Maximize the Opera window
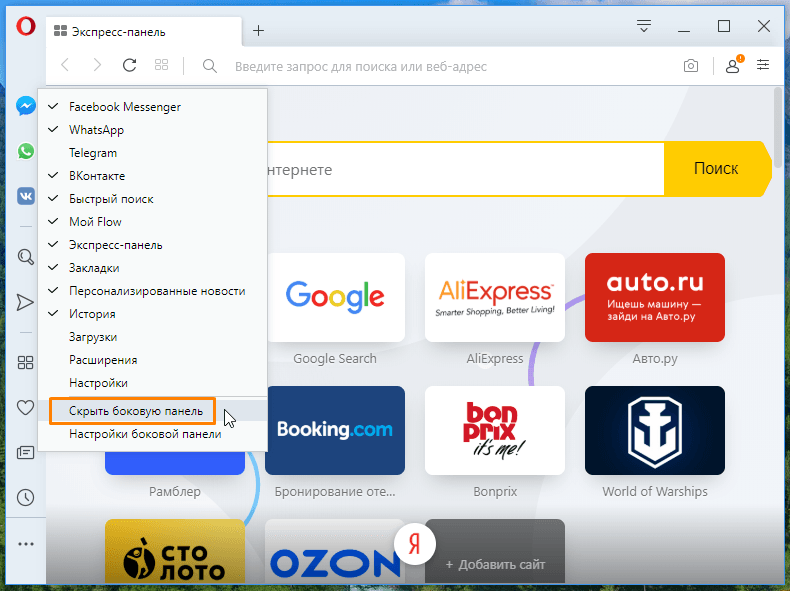The image size is (790, 591). 724,26
